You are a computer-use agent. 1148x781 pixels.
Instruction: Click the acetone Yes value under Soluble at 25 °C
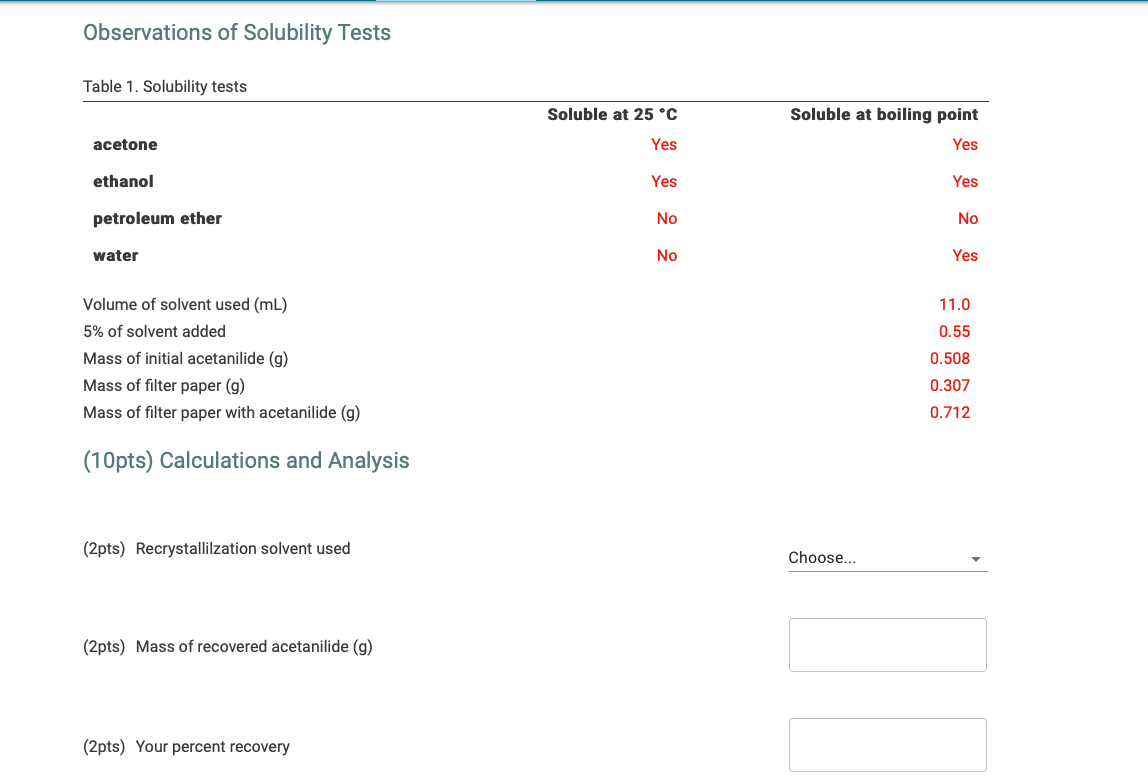click(x=664, y=144)
